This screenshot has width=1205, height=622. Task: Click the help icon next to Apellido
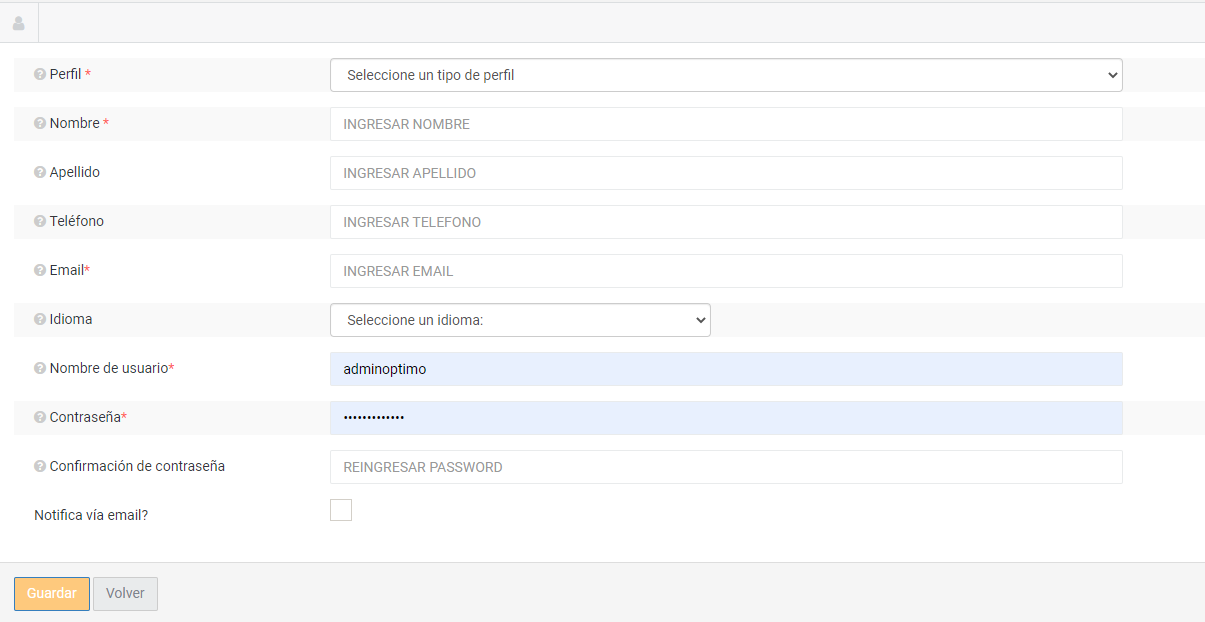[x=40, y=173]
